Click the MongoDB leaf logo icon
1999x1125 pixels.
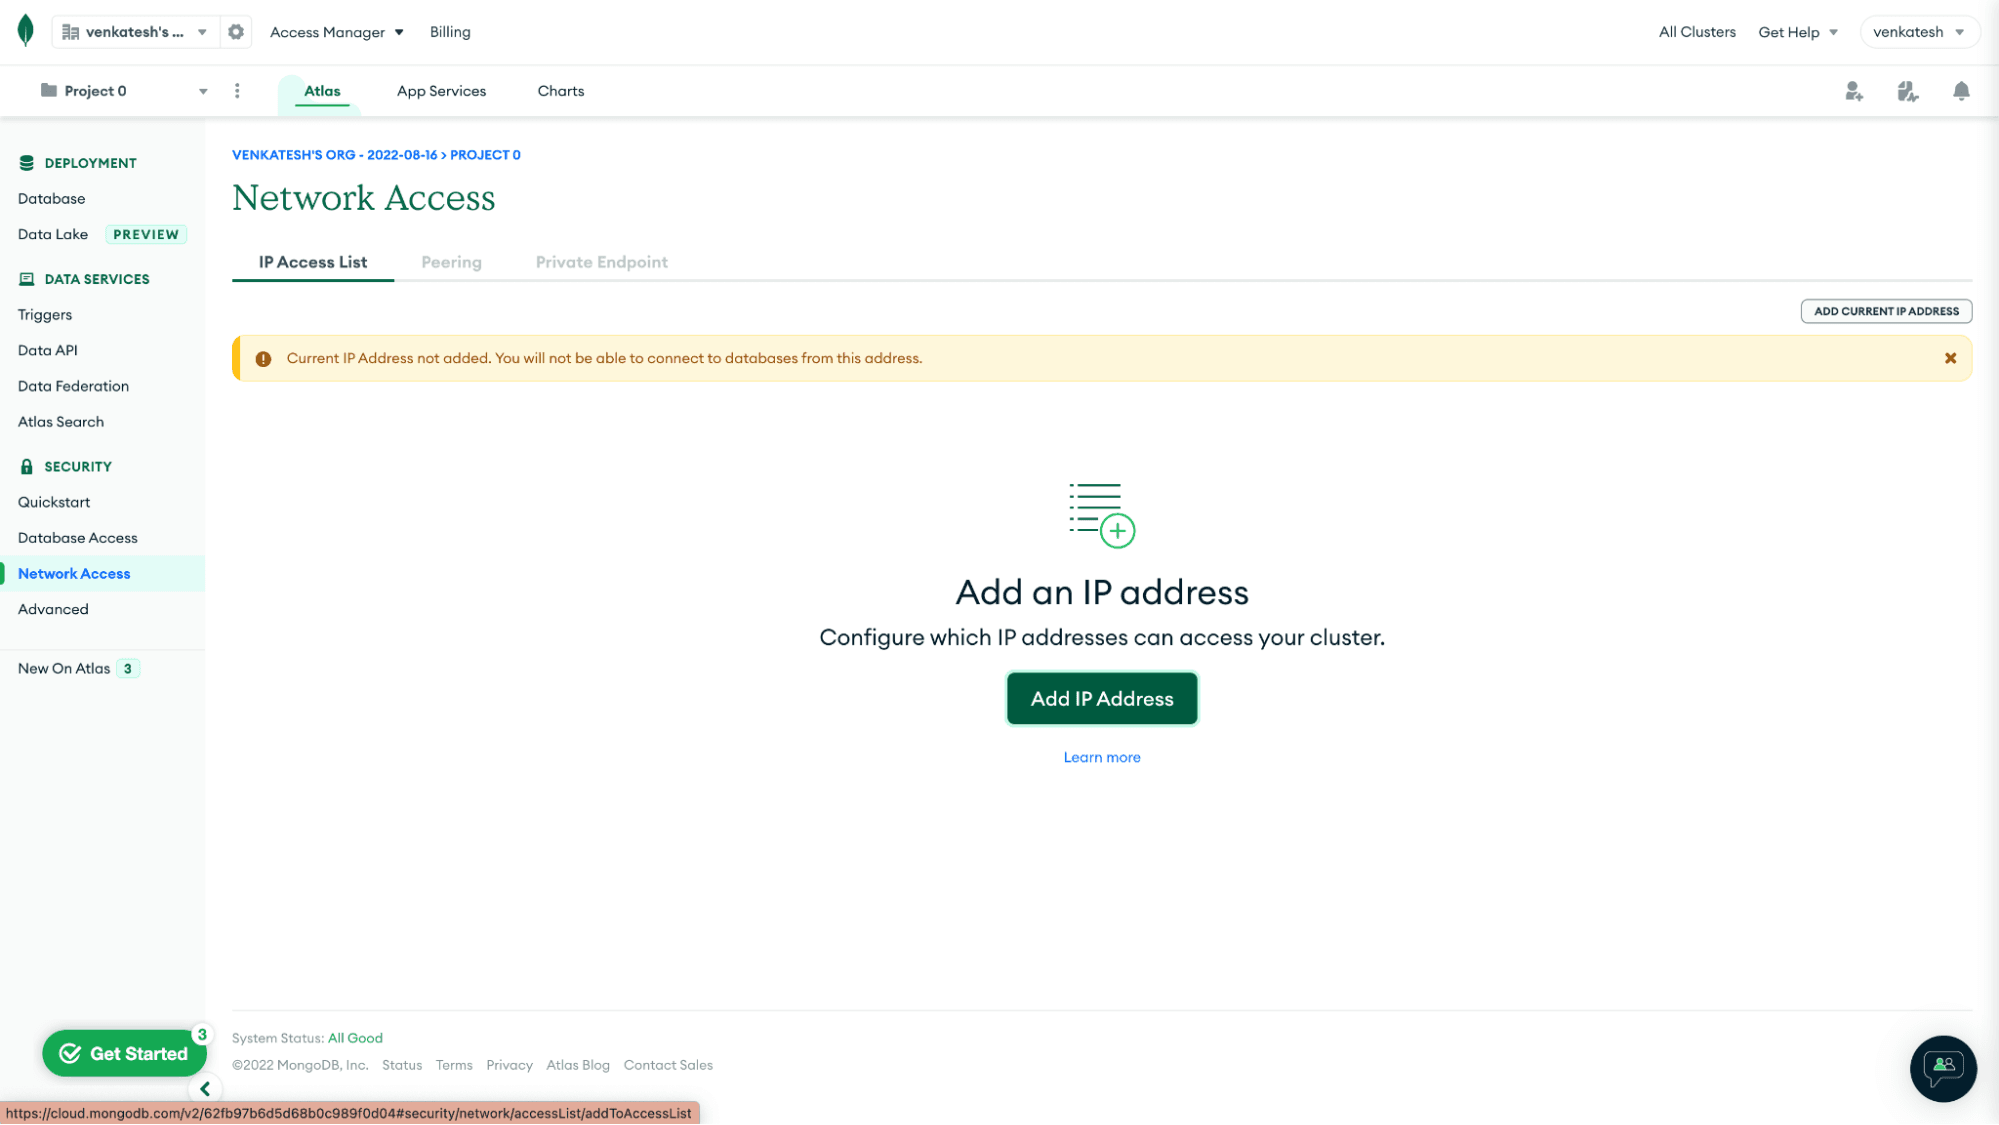point(26,30)
